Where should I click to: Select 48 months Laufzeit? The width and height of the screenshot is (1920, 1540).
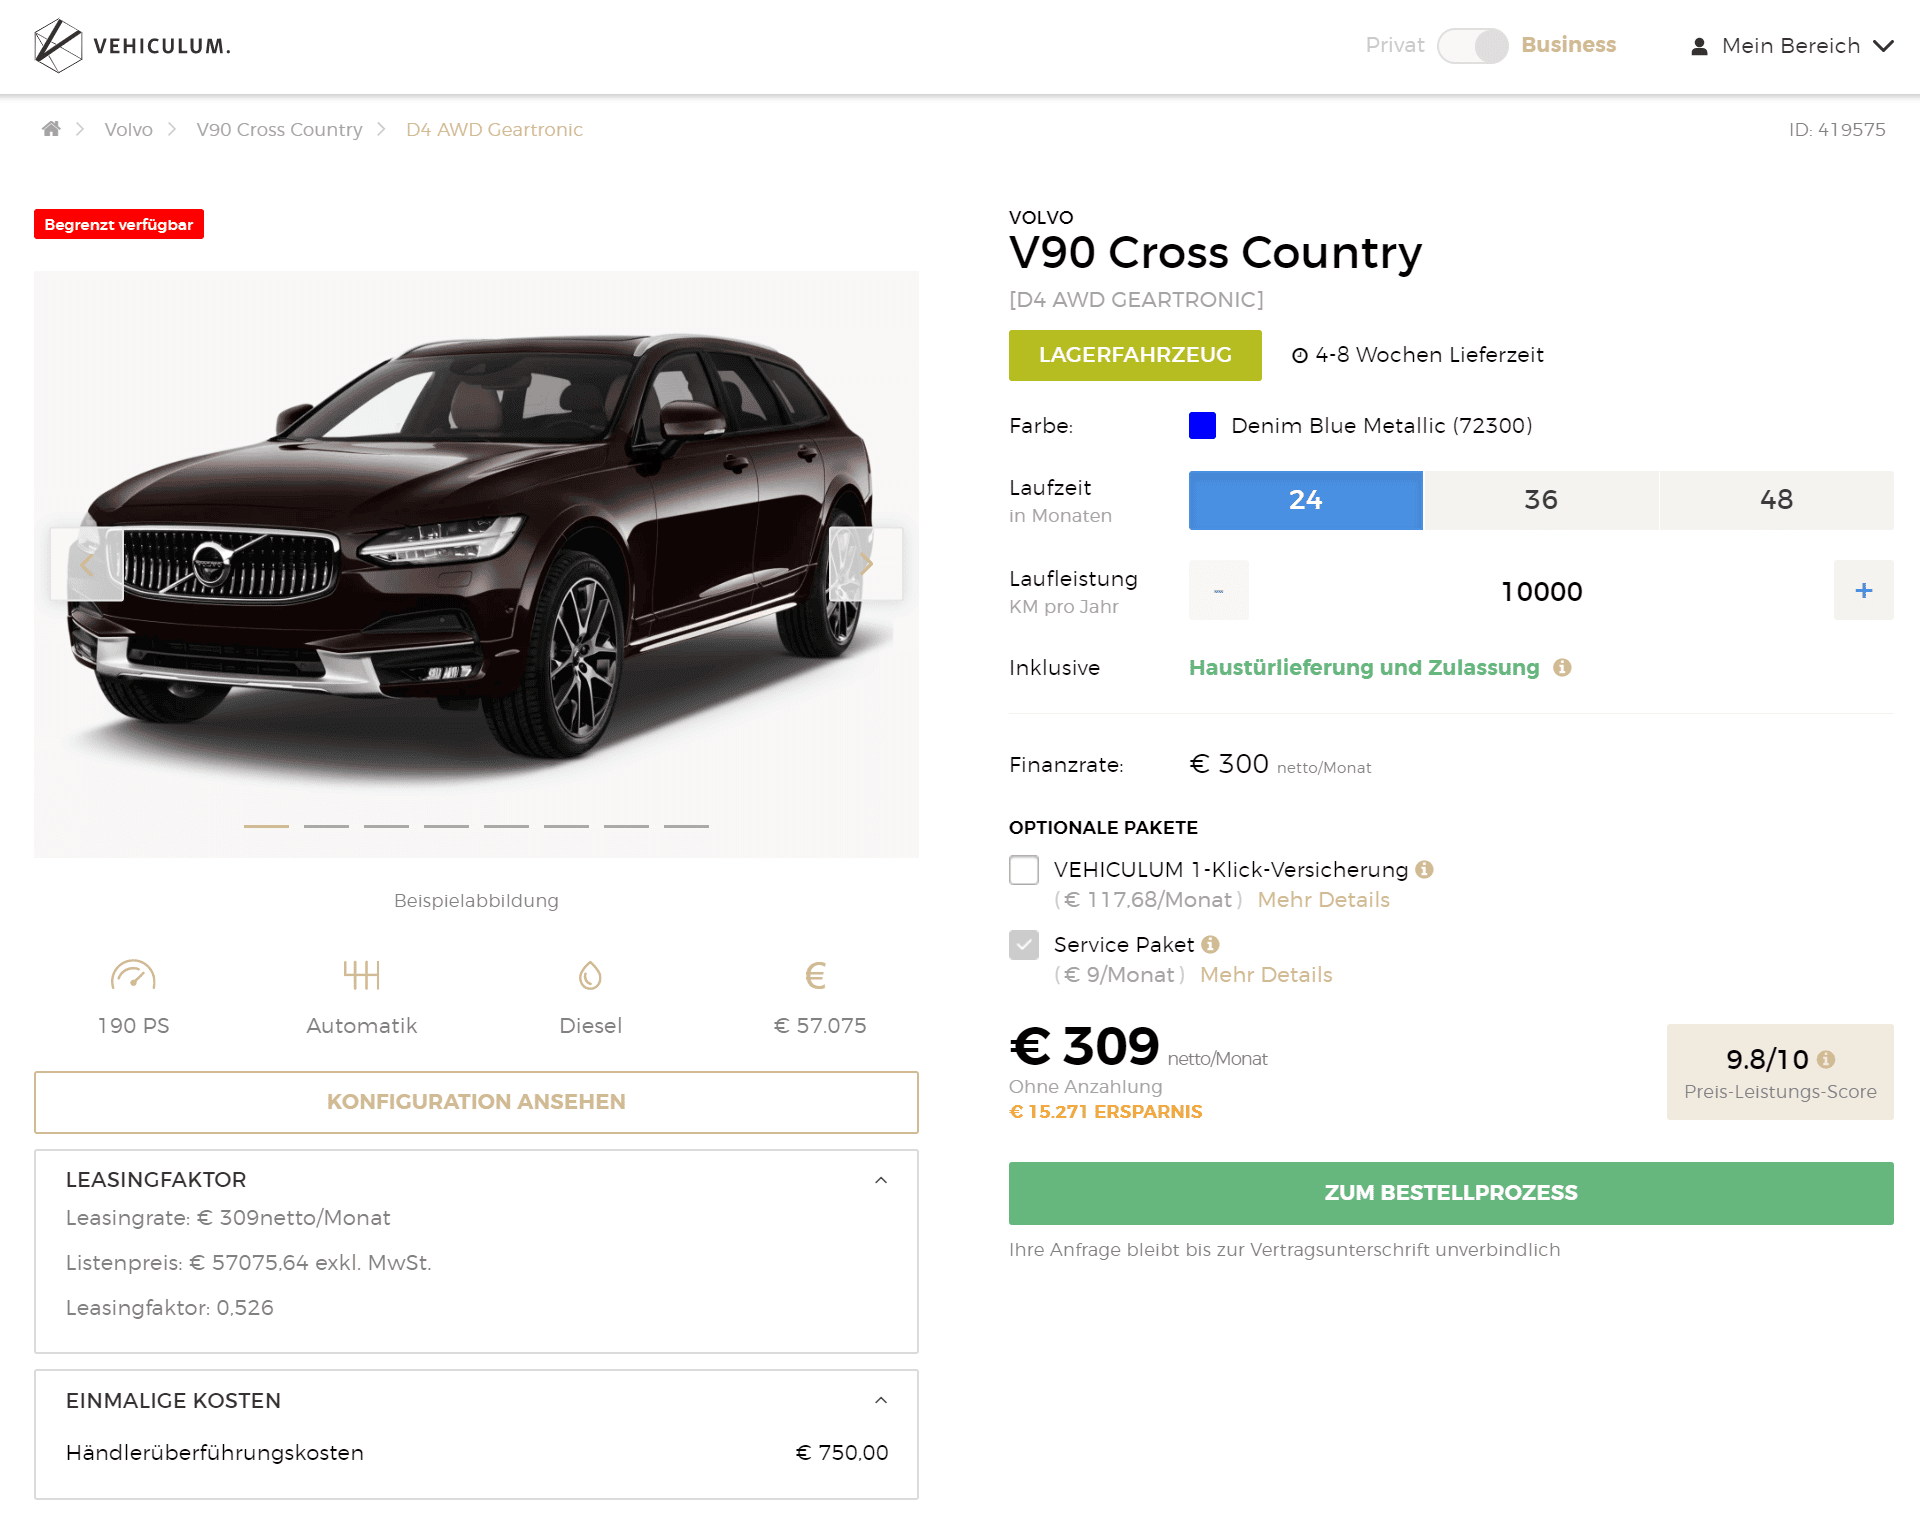[x=1777, y=500]
